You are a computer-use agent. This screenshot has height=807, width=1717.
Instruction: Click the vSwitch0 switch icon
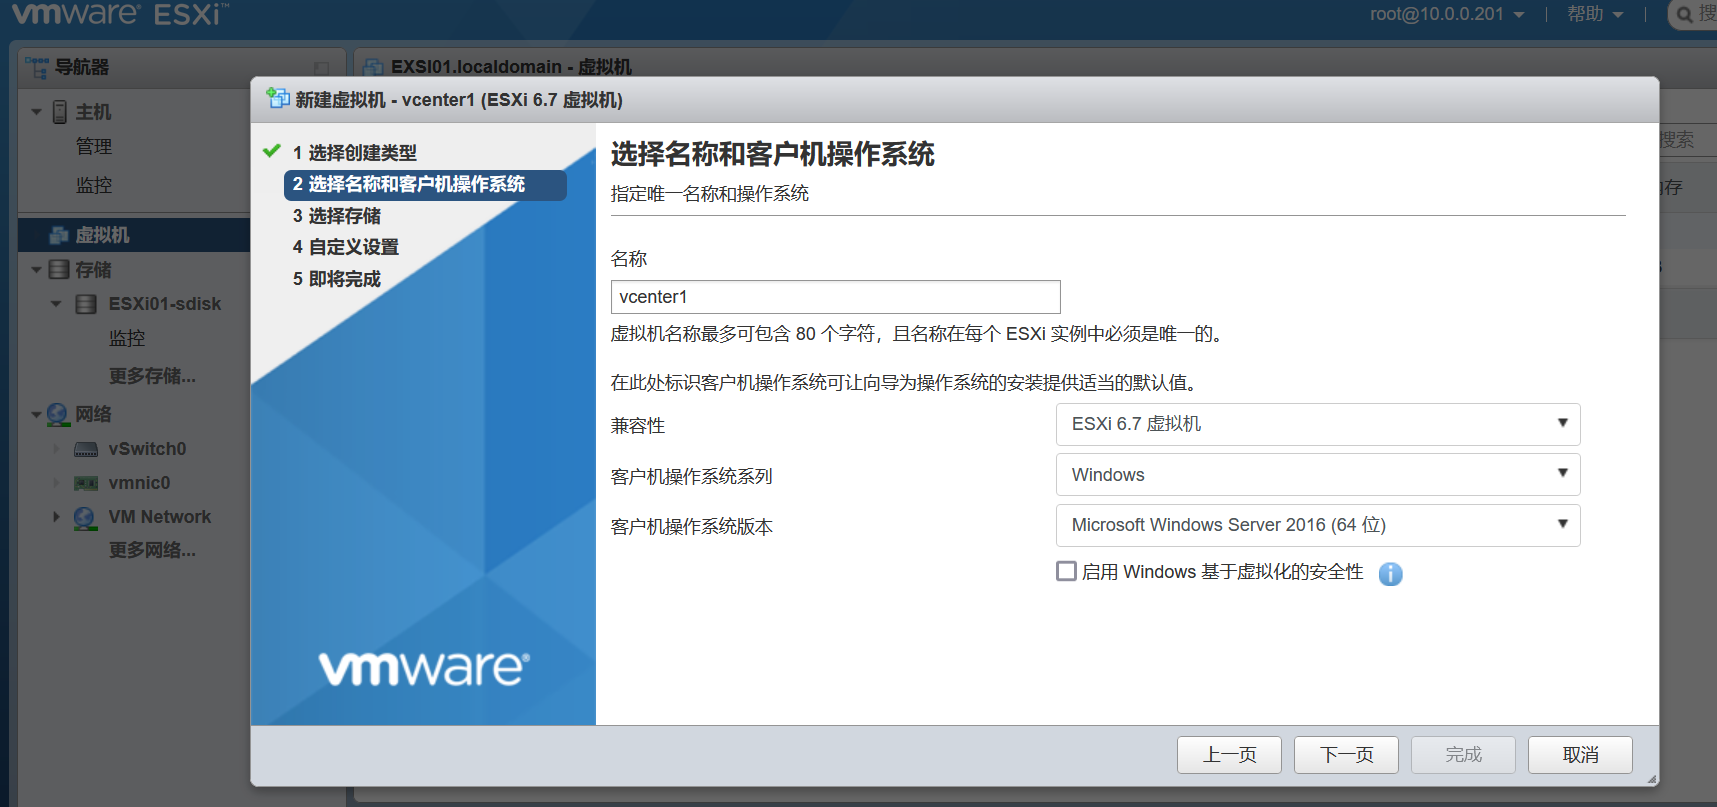pyautogui.click(x=86, y=449)
